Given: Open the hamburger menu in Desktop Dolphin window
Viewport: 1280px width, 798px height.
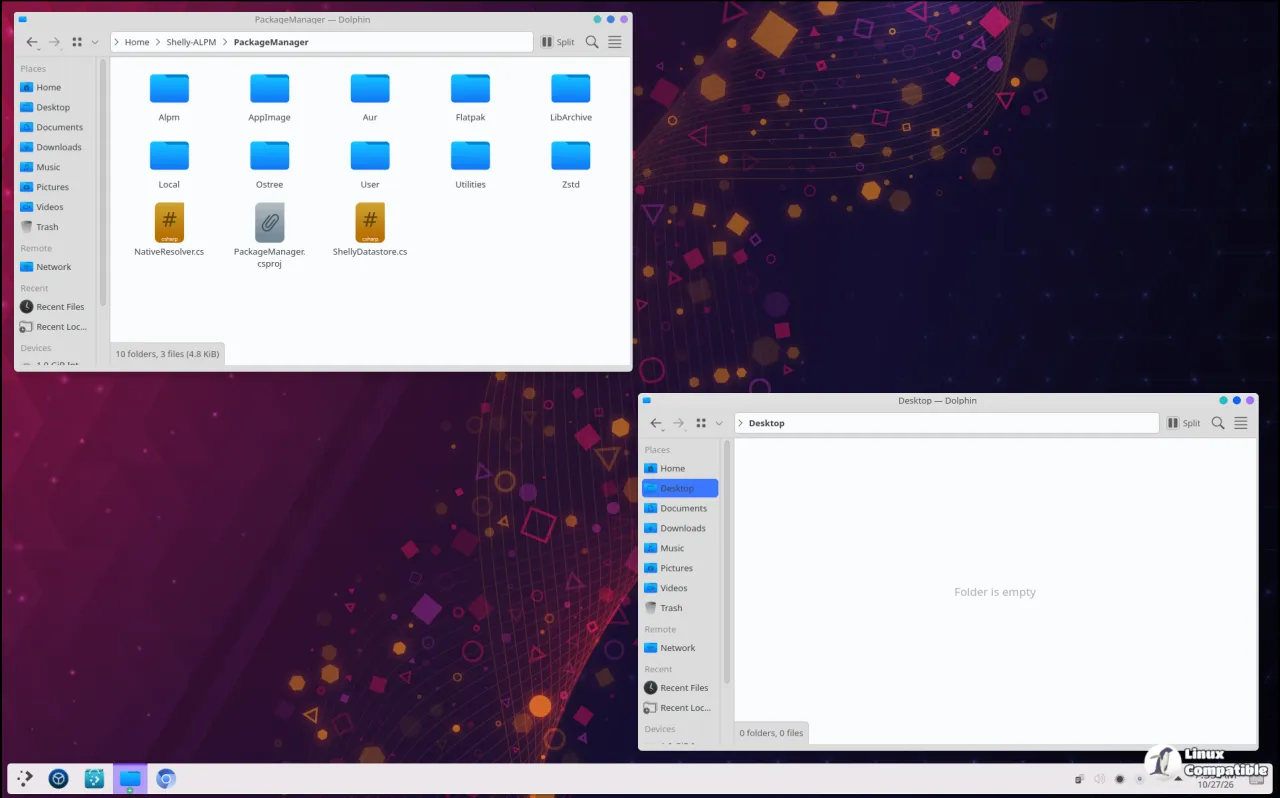Looking at the screenshot, I should pos(1241,423).
